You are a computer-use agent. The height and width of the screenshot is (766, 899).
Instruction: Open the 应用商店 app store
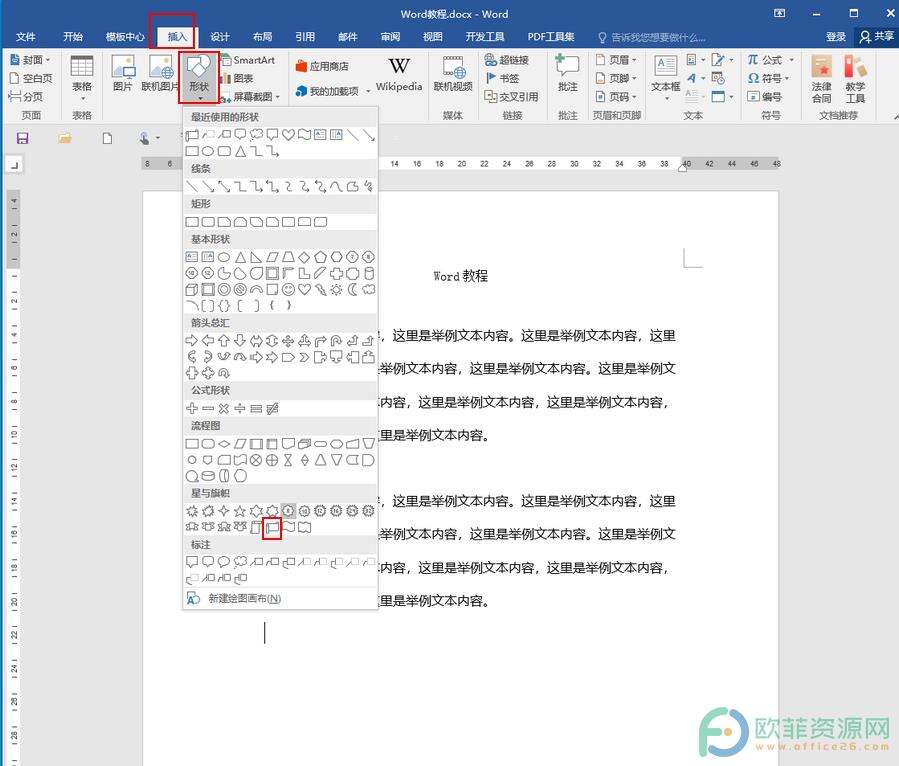click(322, 66)
